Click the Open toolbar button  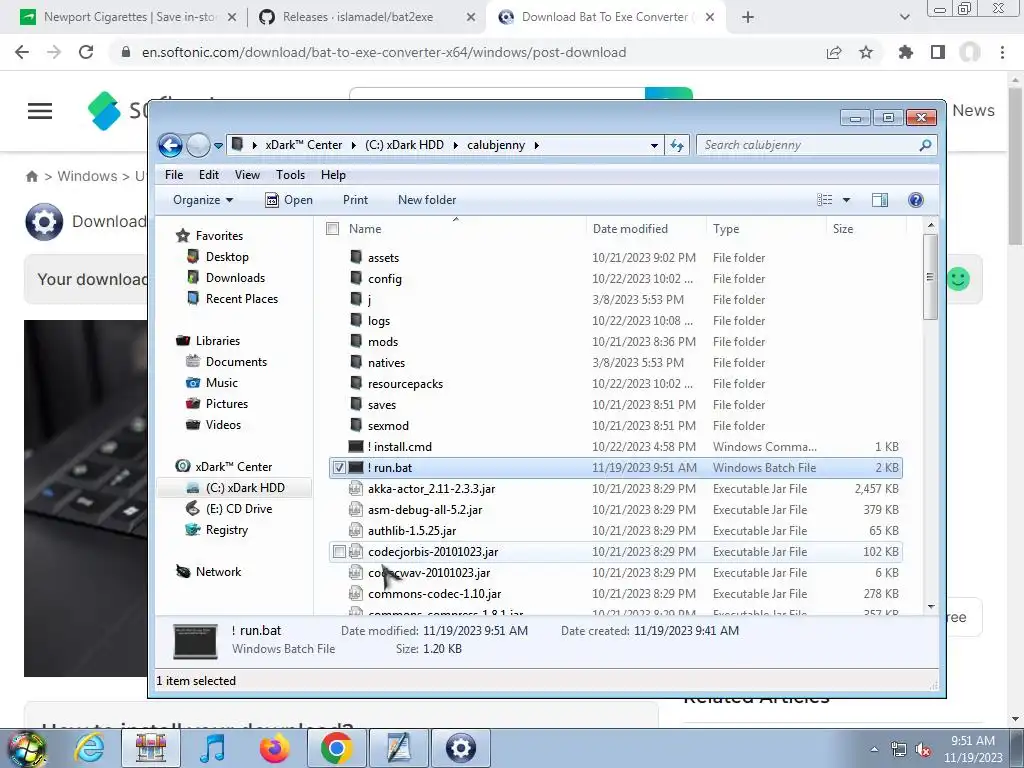point(289,200)
